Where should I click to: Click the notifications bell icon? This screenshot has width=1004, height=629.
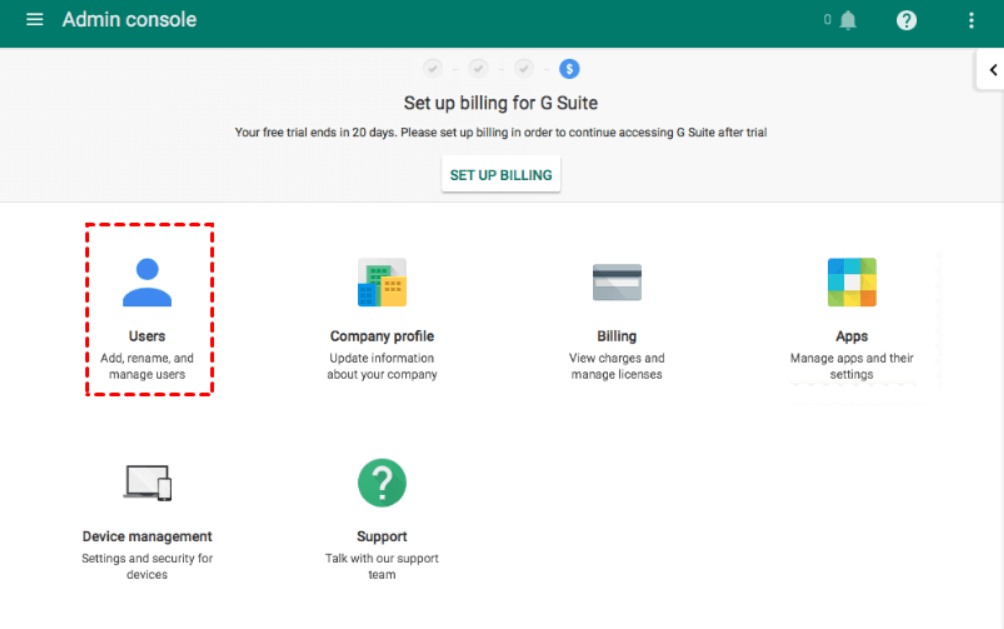[x=848, y=20]
